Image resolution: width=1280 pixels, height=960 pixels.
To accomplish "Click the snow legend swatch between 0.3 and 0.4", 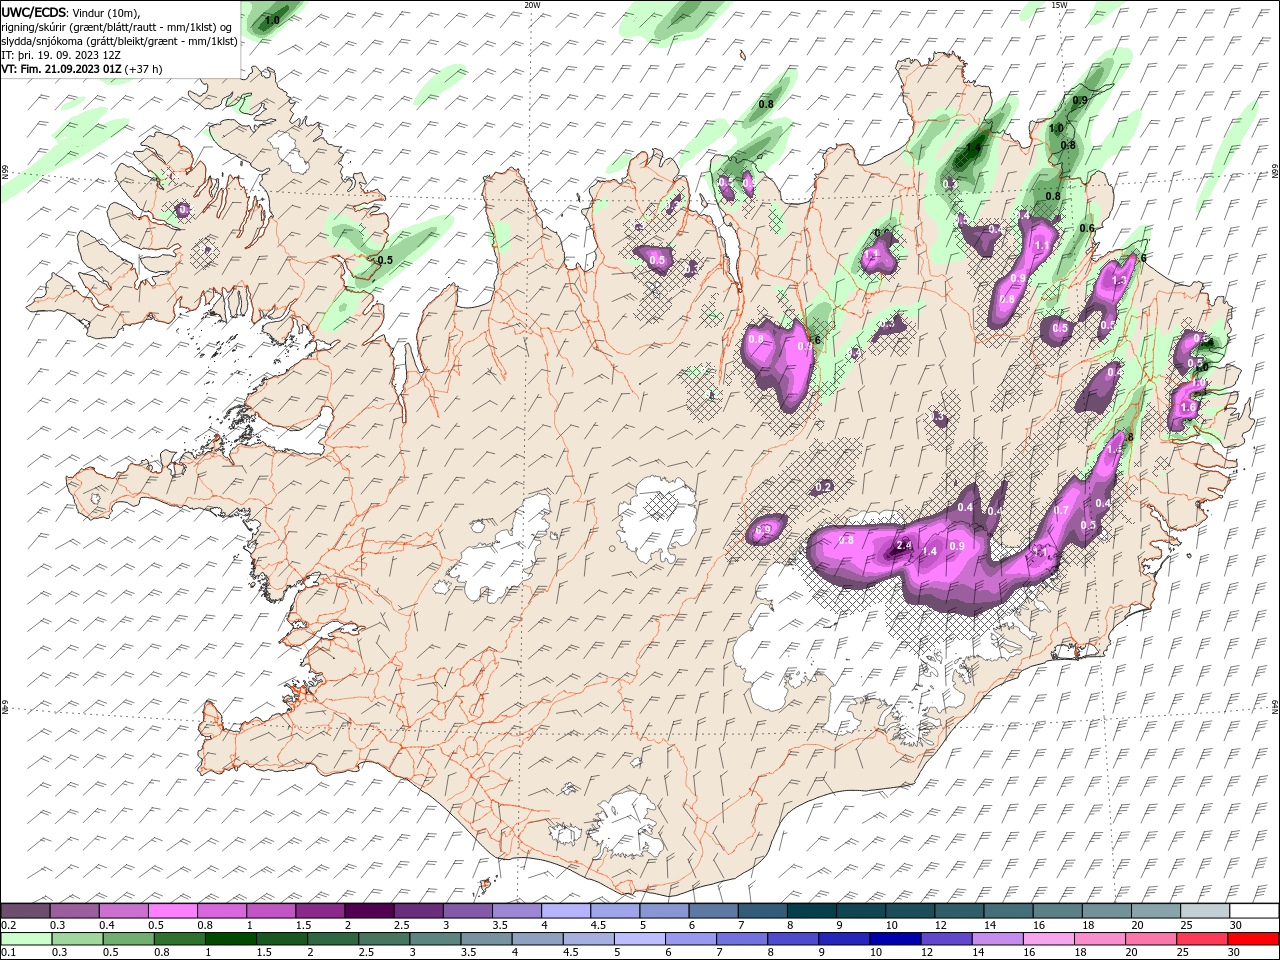I will [75, 911].
